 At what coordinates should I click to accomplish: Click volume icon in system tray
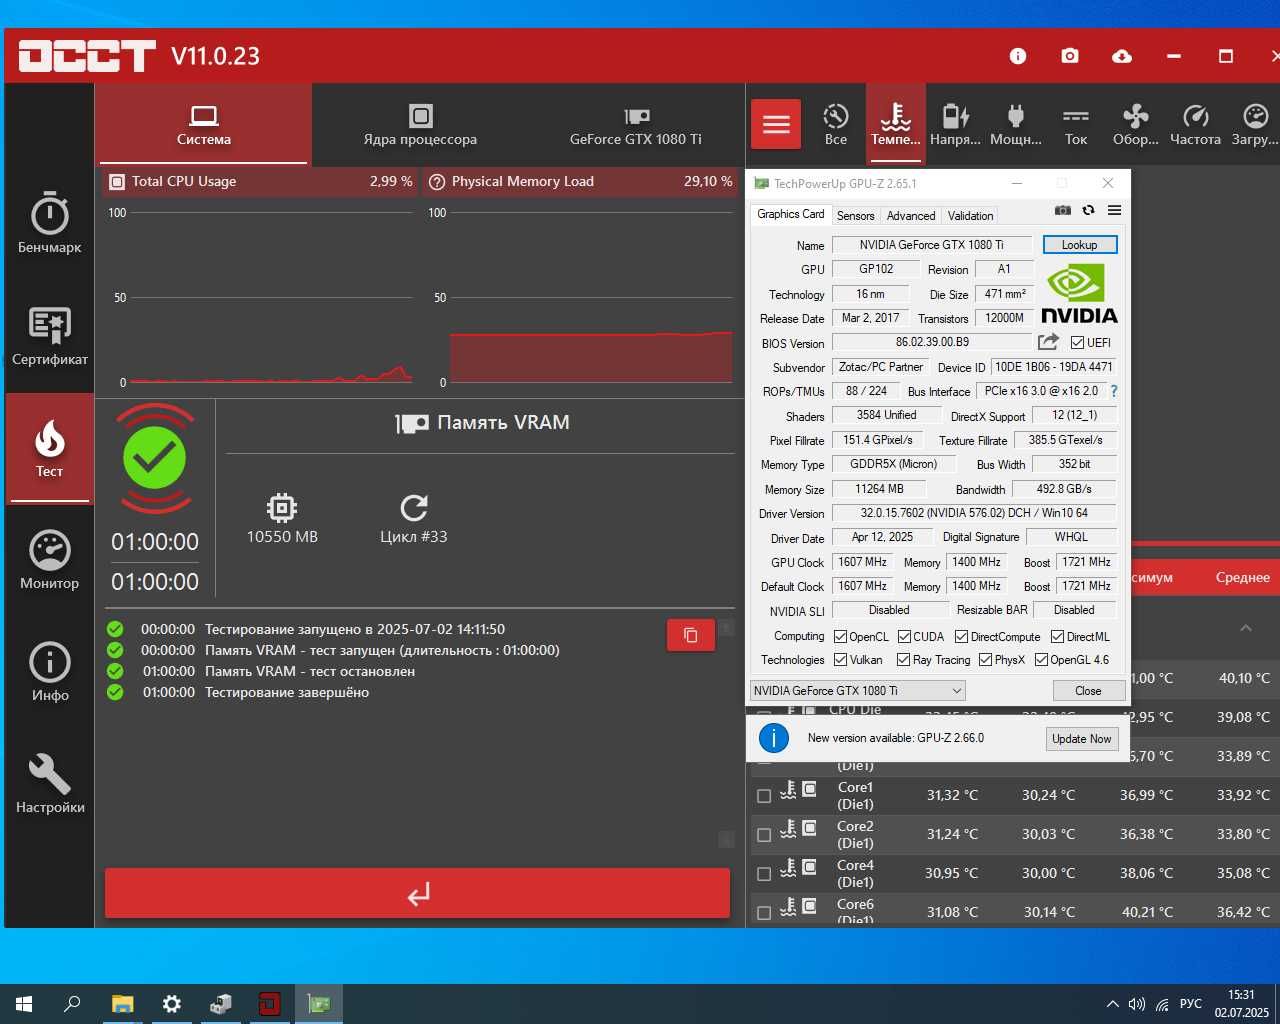click(1137, 1004)
